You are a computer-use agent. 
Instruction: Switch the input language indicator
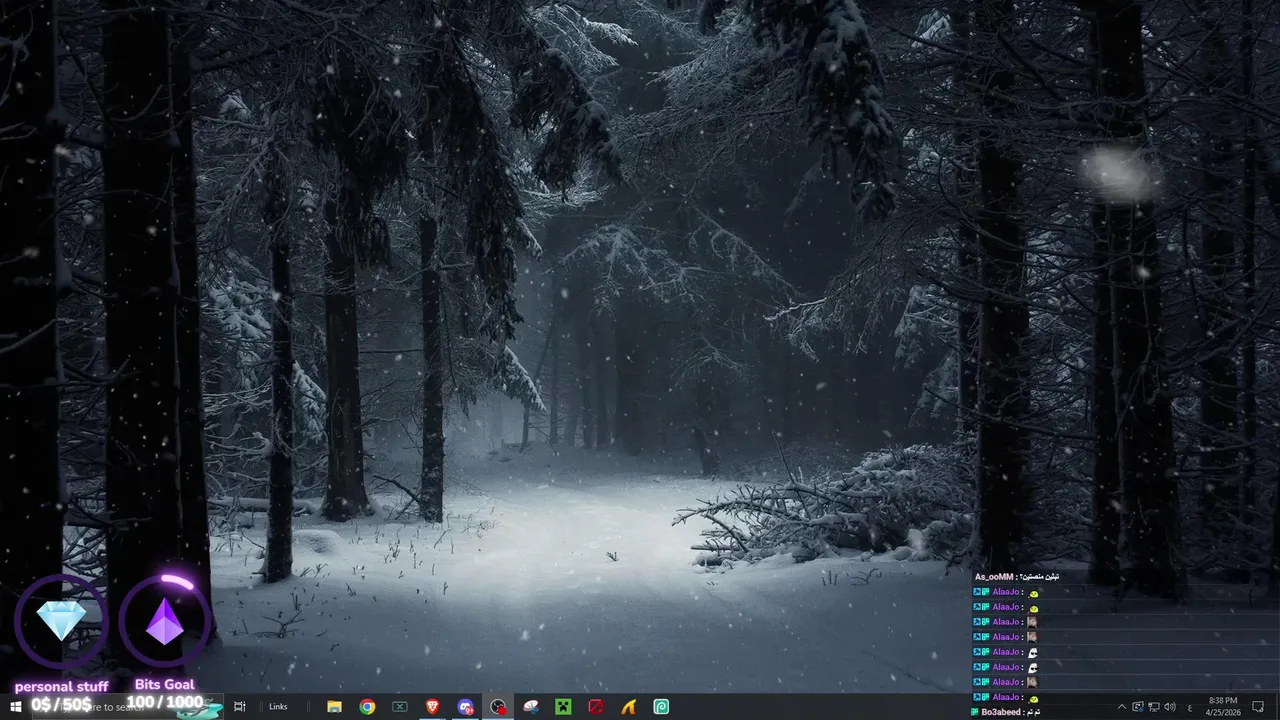1190,707
